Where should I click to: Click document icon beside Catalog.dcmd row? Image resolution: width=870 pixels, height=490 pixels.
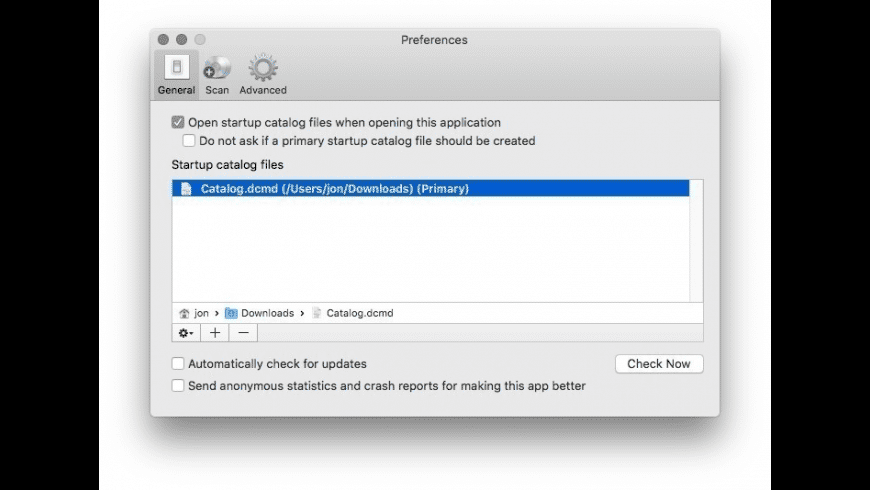pyautogui.click(x=186, y=189)
